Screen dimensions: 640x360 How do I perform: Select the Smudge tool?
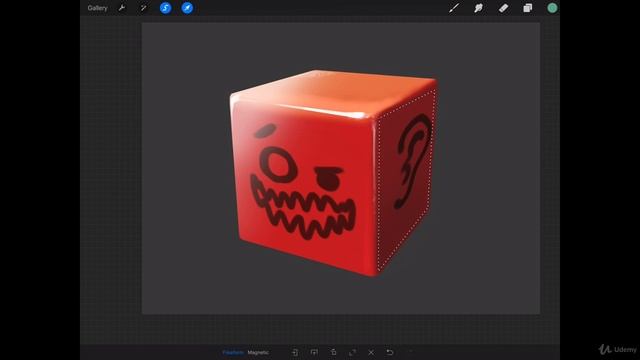point(478,8)
